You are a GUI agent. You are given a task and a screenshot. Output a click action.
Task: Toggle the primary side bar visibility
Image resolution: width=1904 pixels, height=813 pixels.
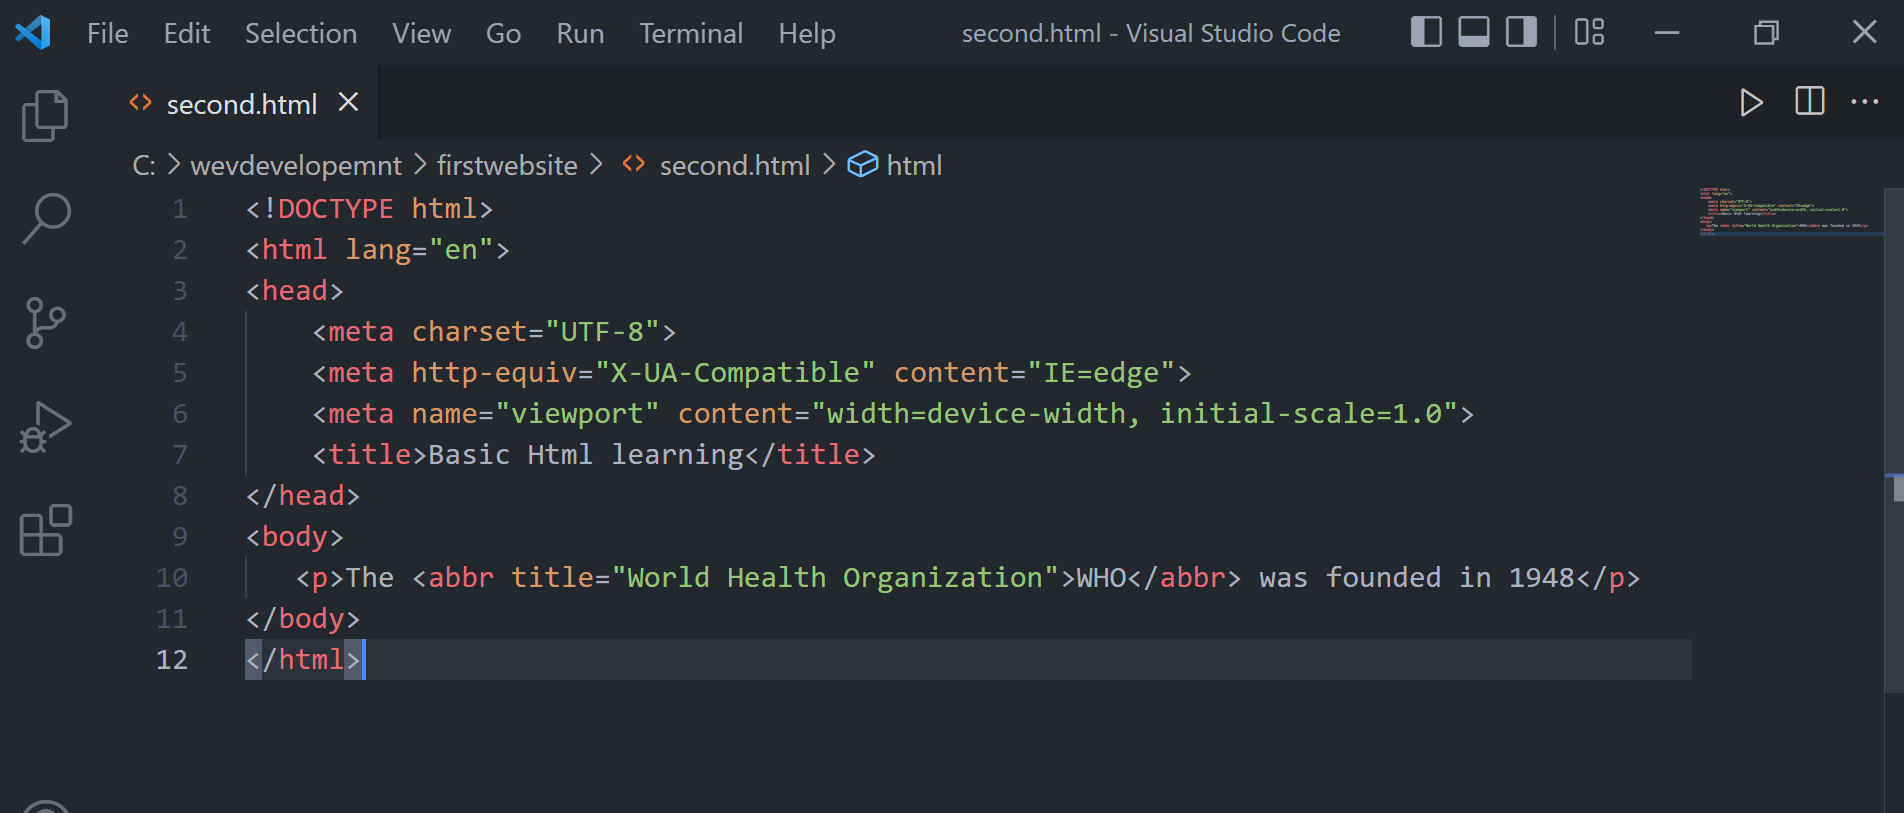pos(1426,33)
